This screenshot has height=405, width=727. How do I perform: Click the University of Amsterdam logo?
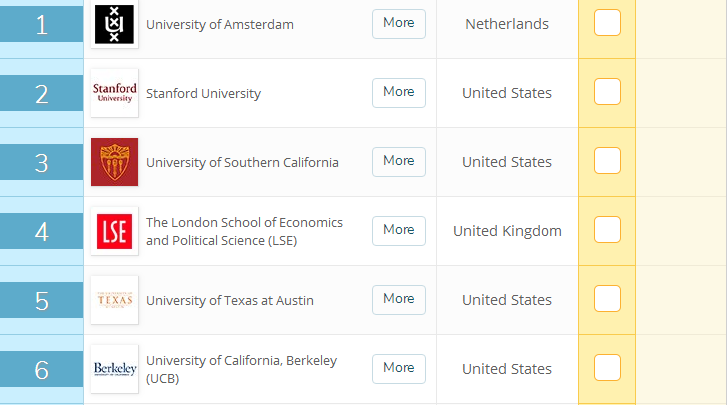coord(114,24)
